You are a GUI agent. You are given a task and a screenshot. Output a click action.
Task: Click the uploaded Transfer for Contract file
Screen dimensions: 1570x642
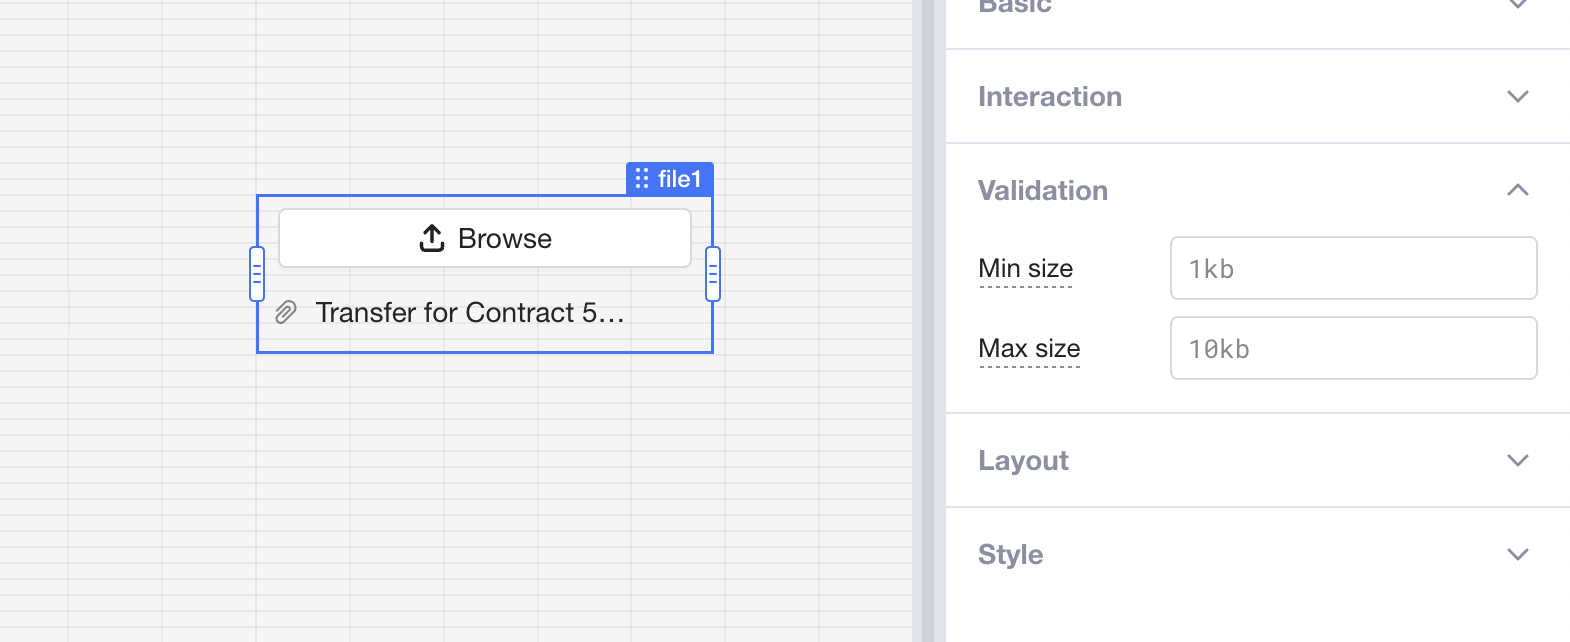click(470, 313)
